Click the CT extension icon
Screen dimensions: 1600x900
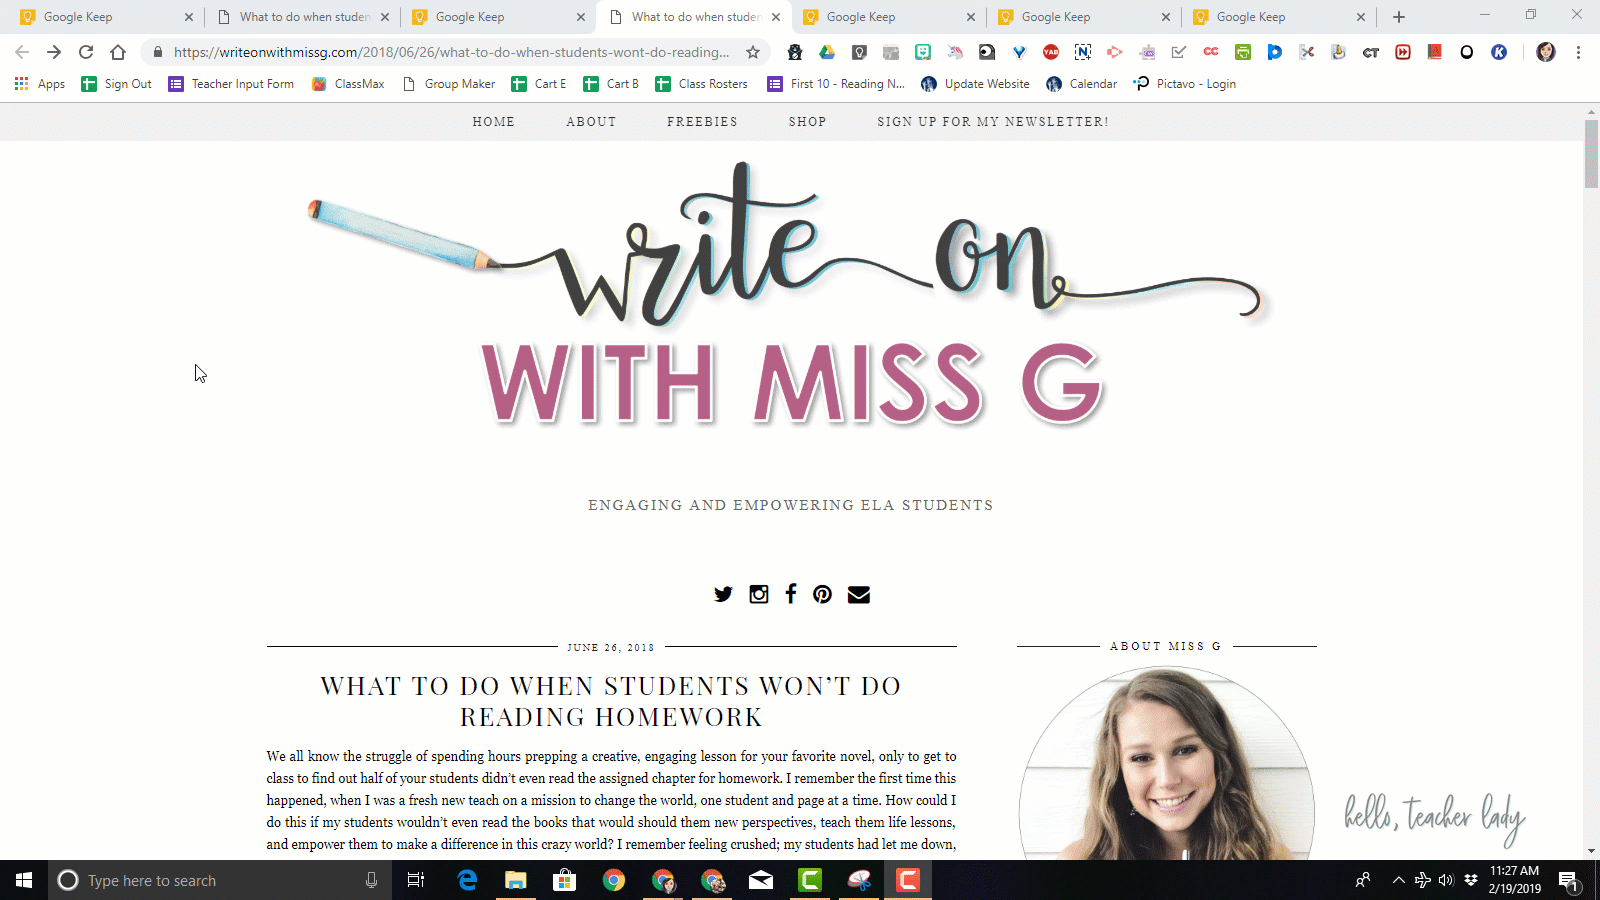pyautogui.click(x=1371, y=52)
